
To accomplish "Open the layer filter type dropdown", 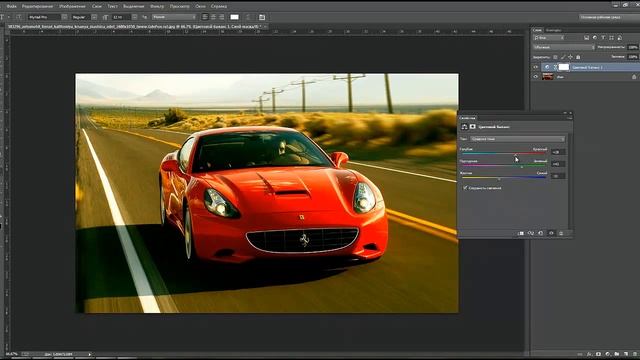I will 549,38.
